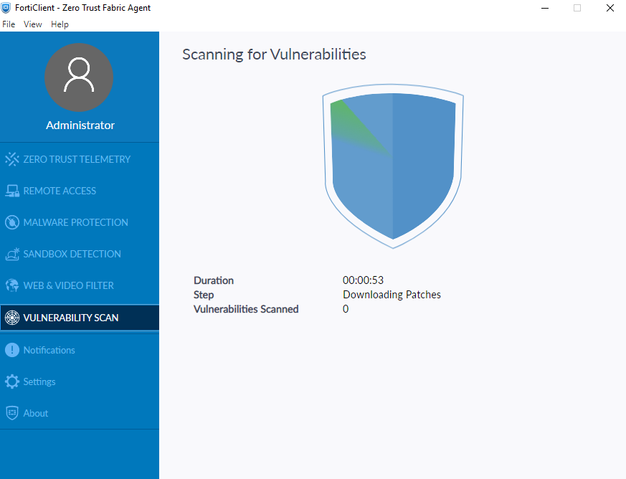Click the About shield icon
The height and width of the screenshot is (479, 626).
pyautogui.click(x=12, y=413)
